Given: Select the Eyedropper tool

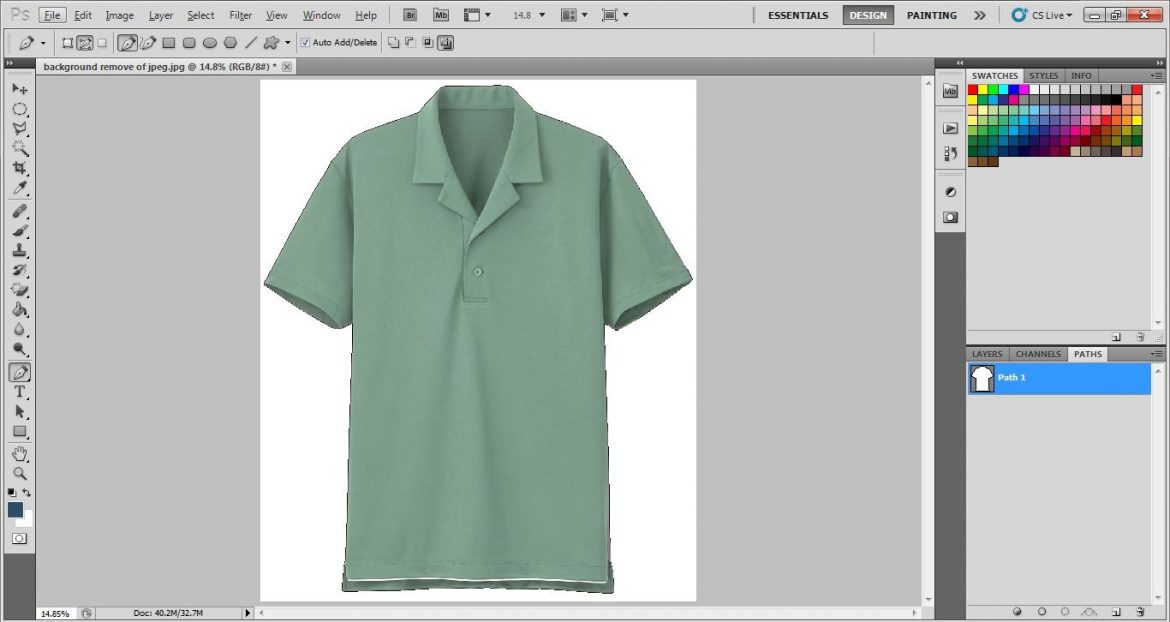Looking at the screenshot, I should (x=19, y=187).
